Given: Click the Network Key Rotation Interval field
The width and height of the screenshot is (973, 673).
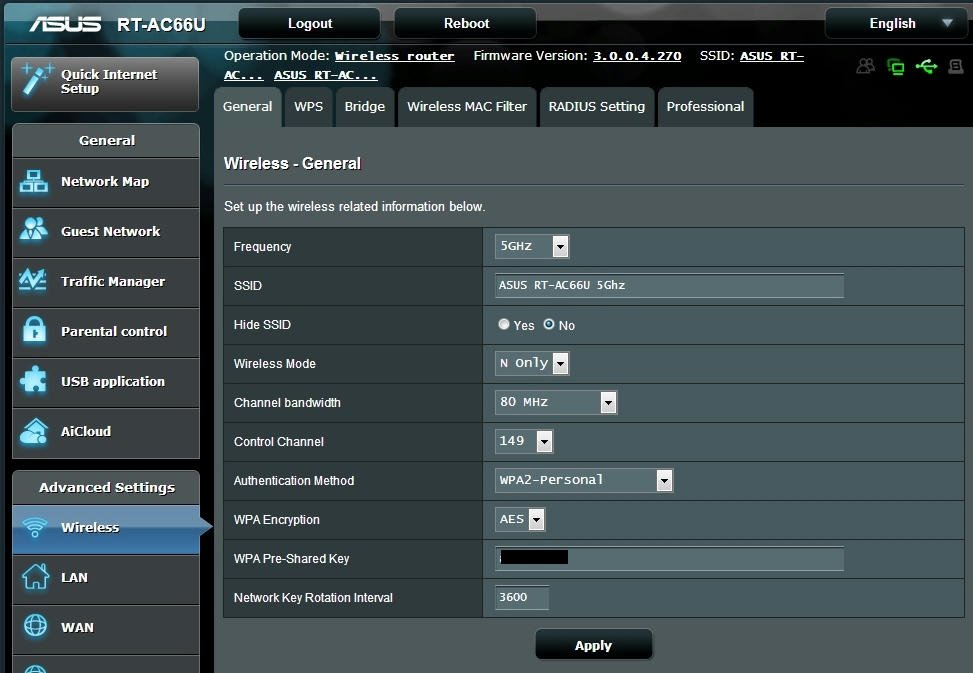Looking at the screenshot, I should coord(522,597).
